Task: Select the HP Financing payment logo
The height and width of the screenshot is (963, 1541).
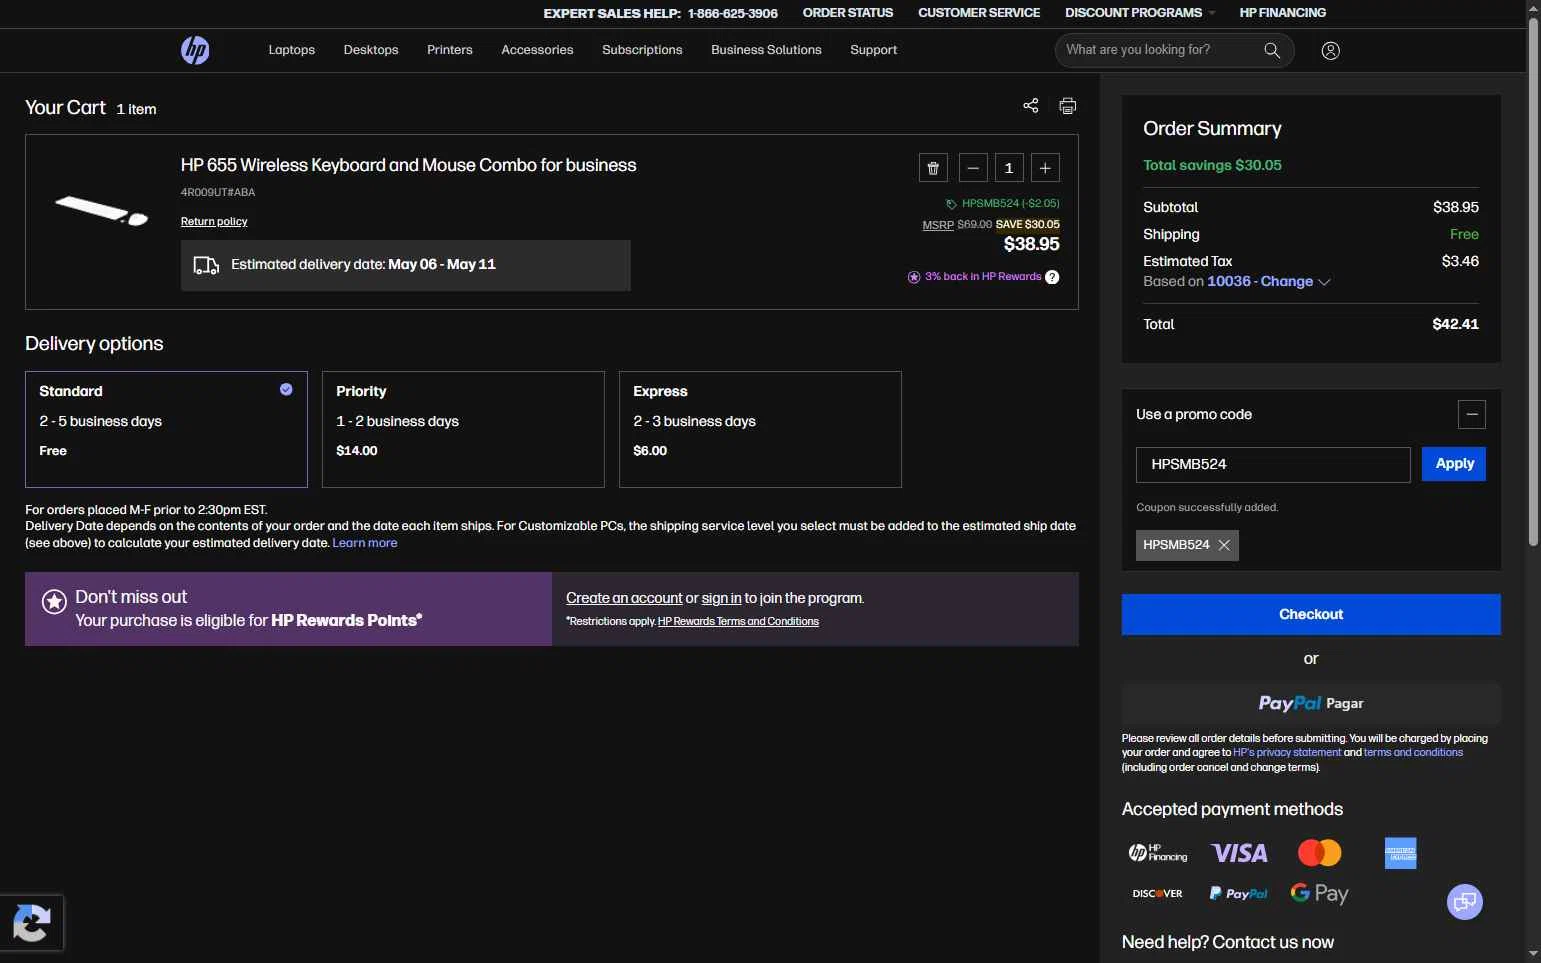Action: (x=1158, y=853)
